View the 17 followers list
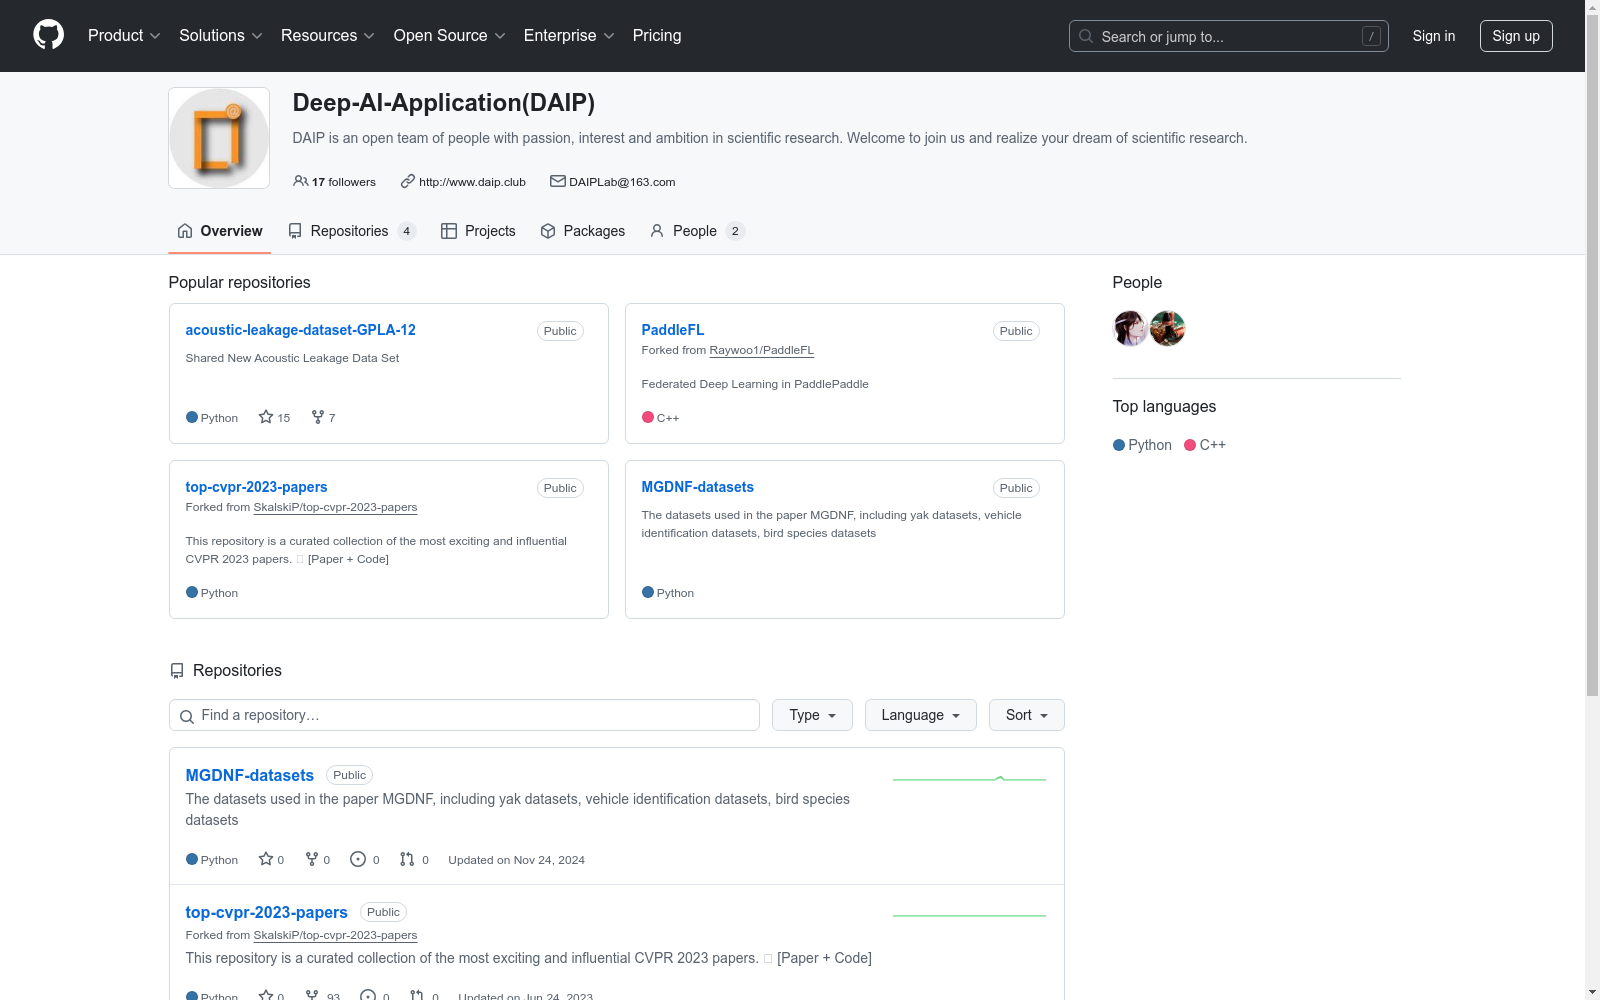 coord(334,182)
